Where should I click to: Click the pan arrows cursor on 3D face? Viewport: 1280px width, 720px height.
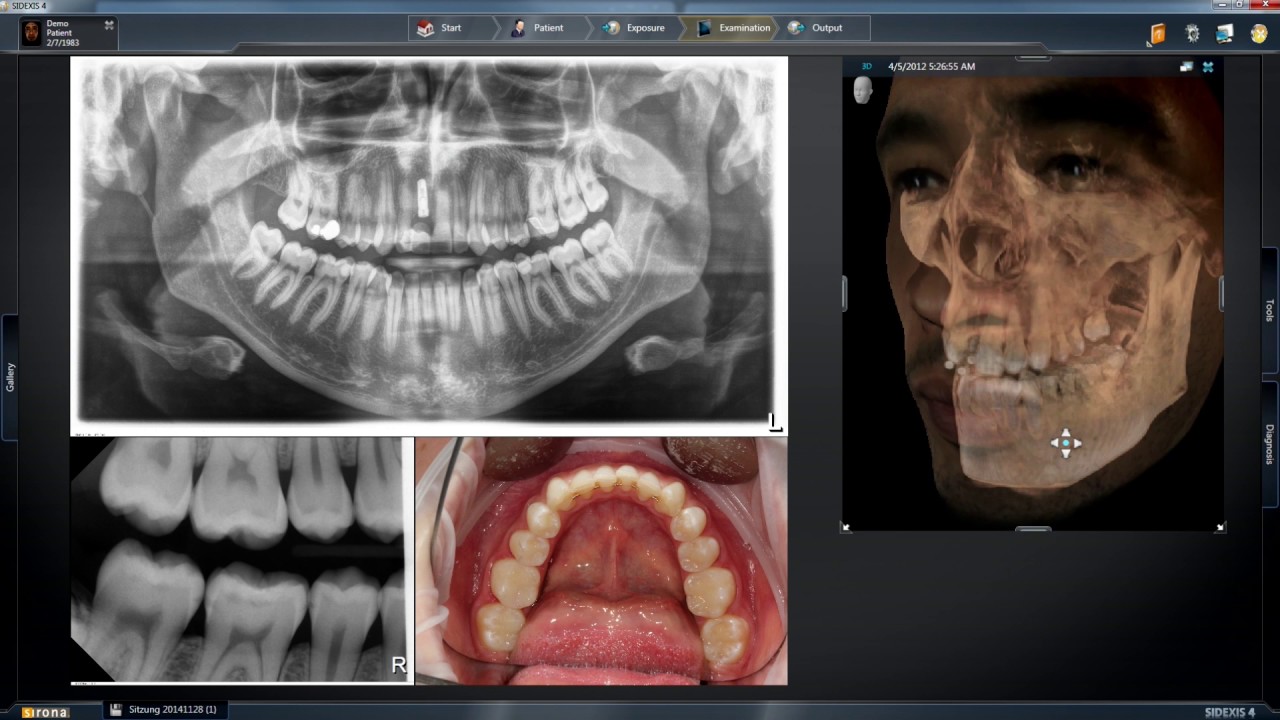pos(1066,443)
